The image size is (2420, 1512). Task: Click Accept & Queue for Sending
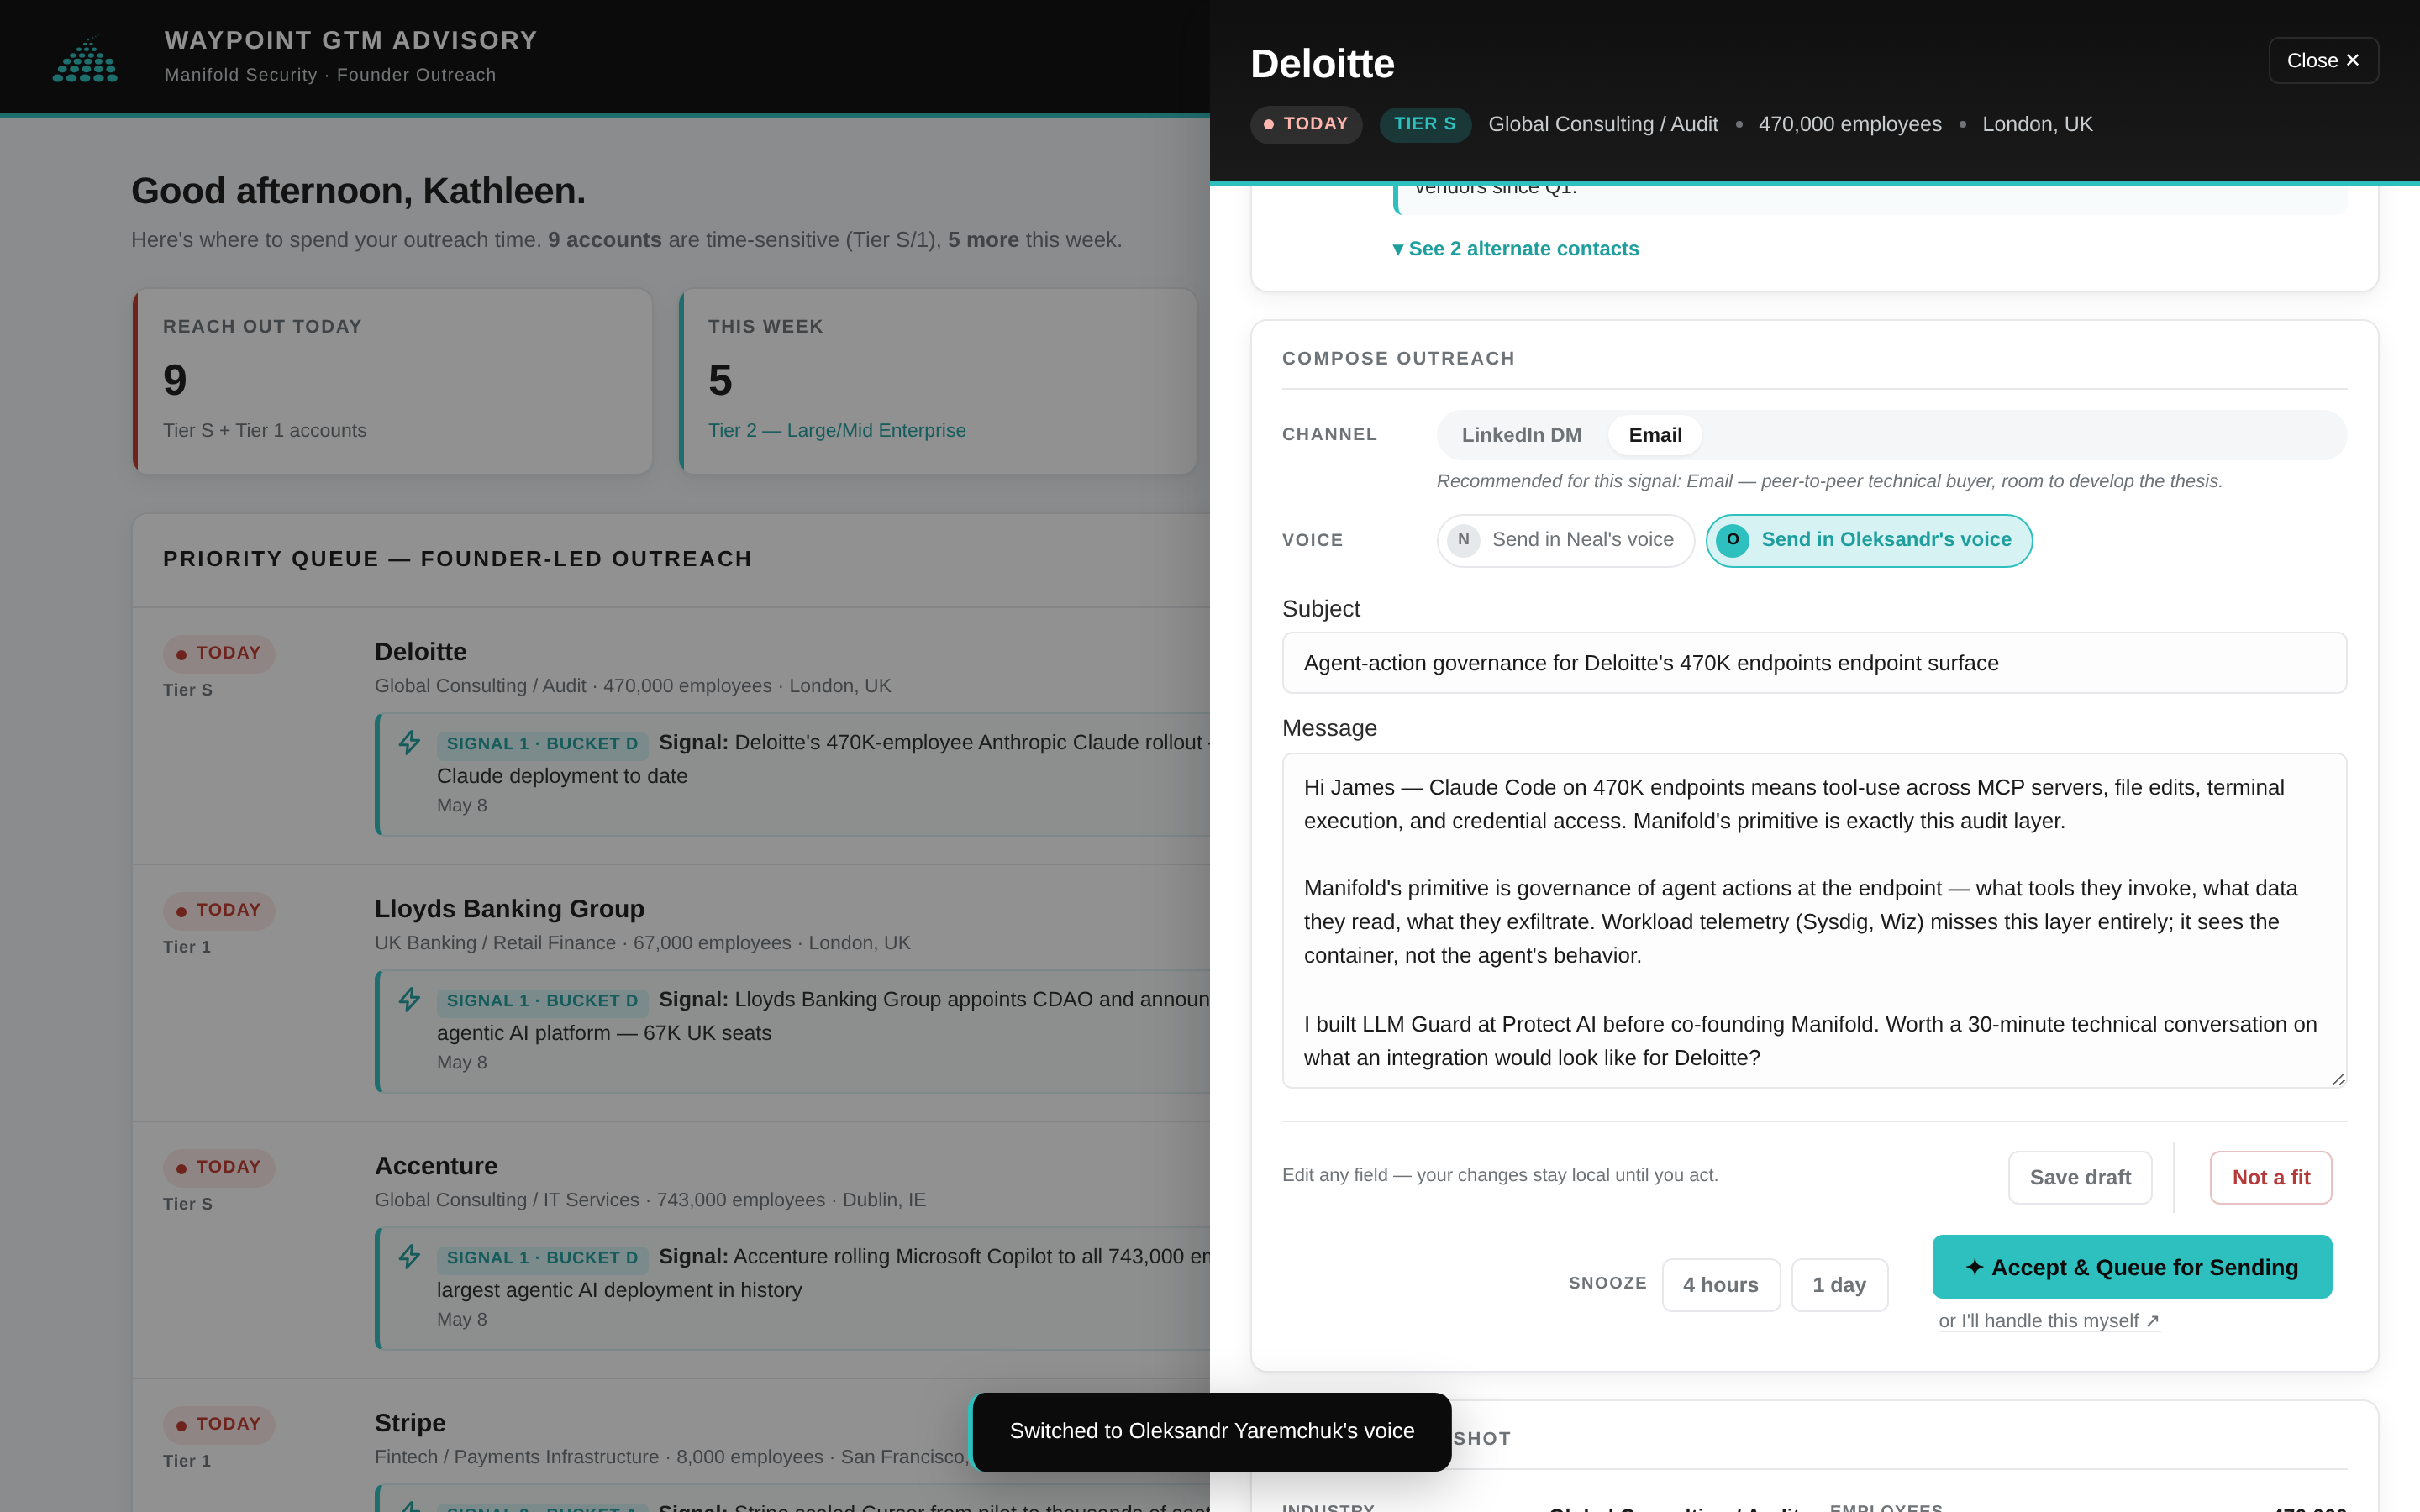[2132, 1267]
